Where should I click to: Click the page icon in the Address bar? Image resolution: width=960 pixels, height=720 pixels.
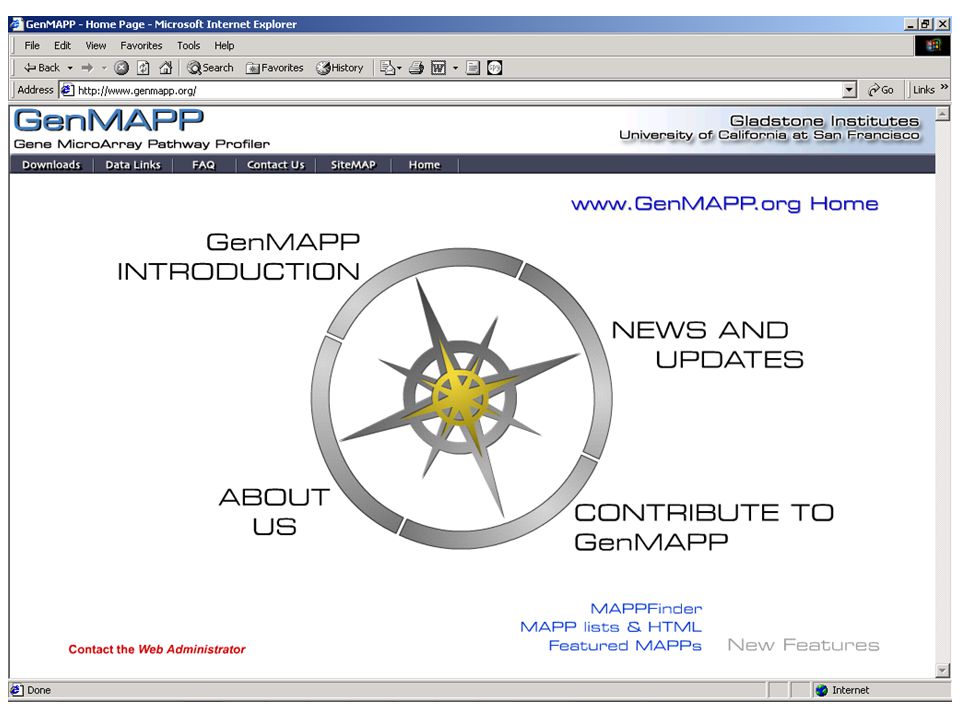tap(67, 91)
